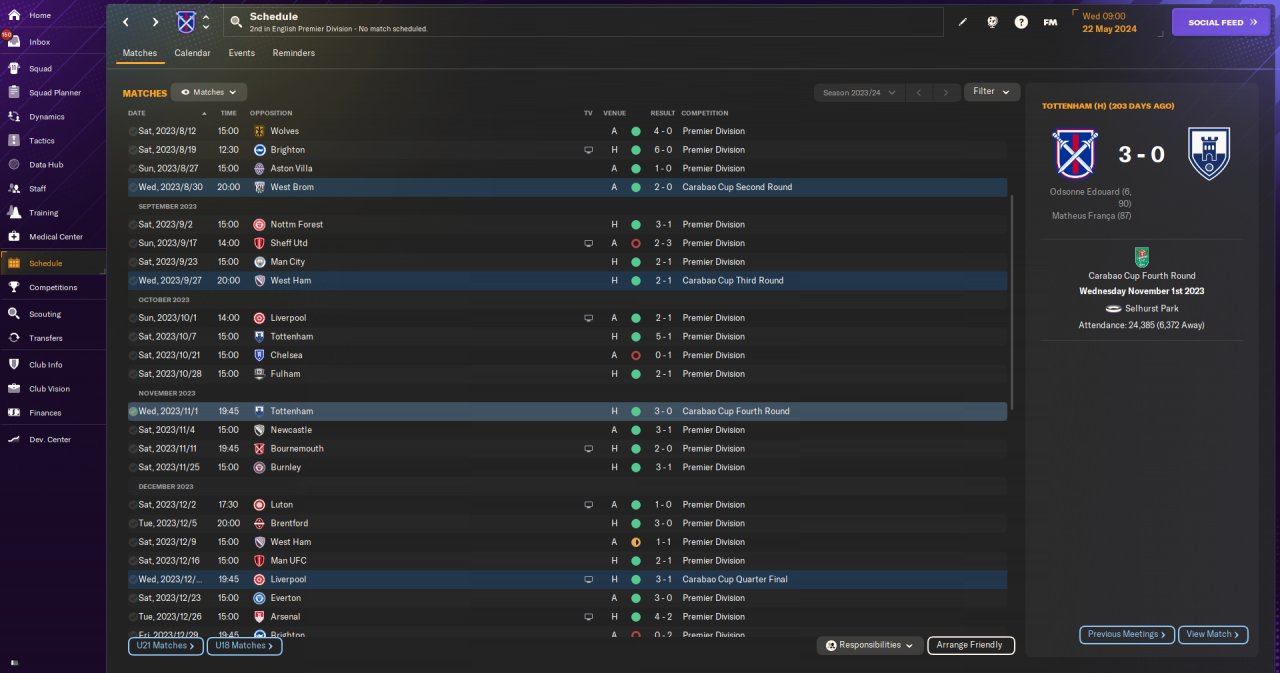Open the Squad sidebar icon
Viewport: 1280px width, 673px height.
[14, 69]
